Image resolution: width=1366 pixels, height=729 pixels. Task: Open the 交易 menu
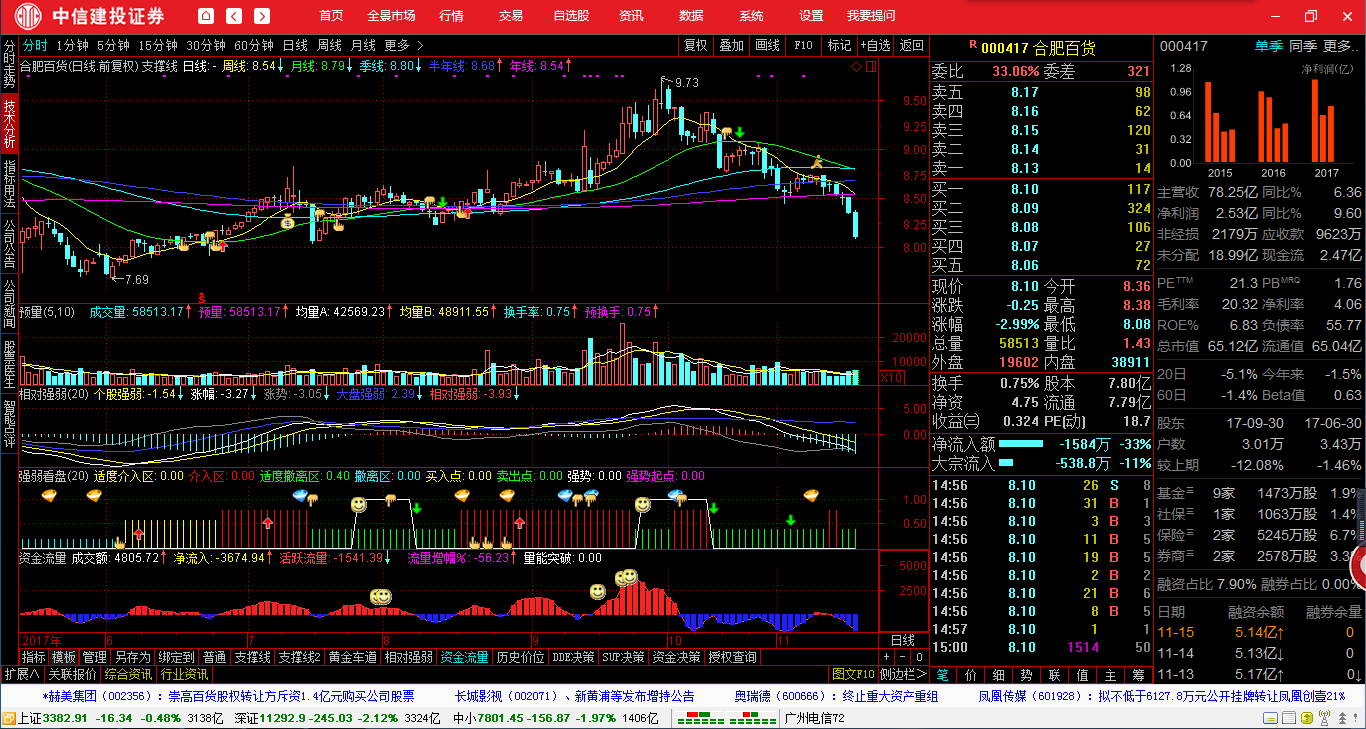click(511, 16)
